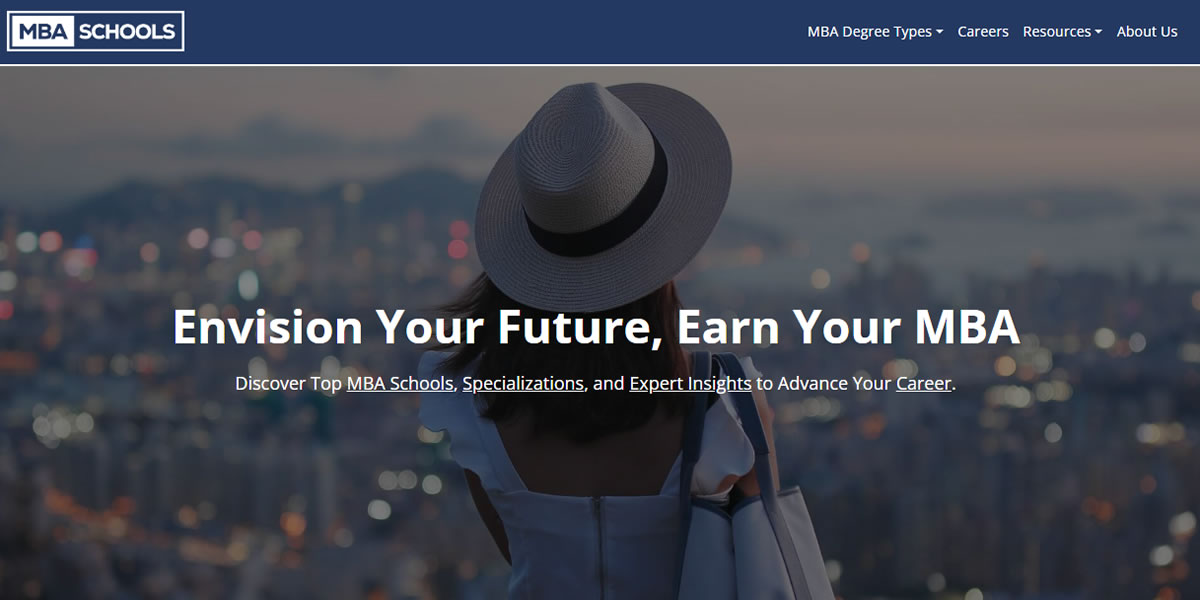Open the Specializations link
This screenshot has width=1200, height=600.
coord(524,383)
